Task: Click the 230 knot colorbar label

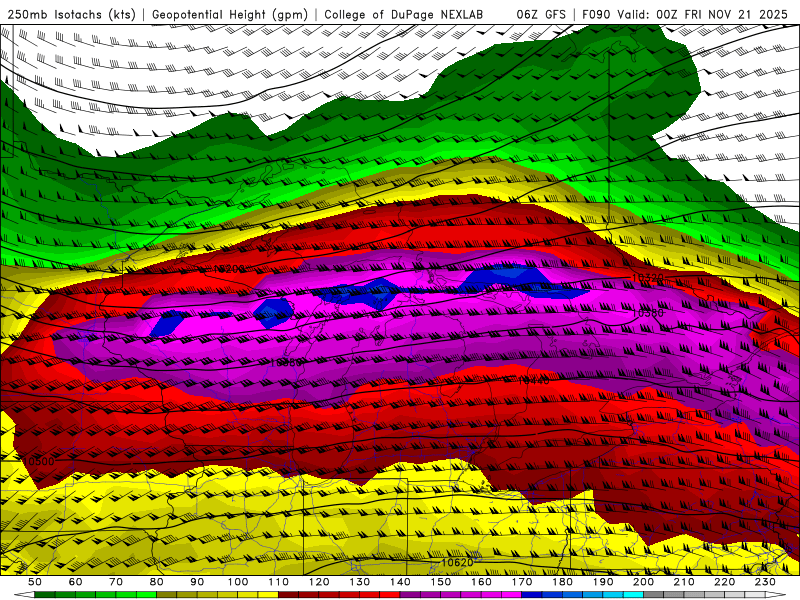Action: click(765, 582)
